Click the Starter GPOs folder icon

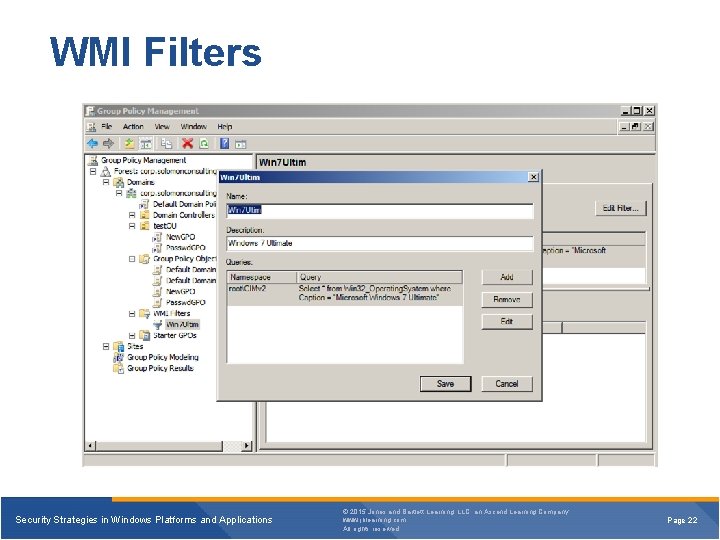pos(144,336)
